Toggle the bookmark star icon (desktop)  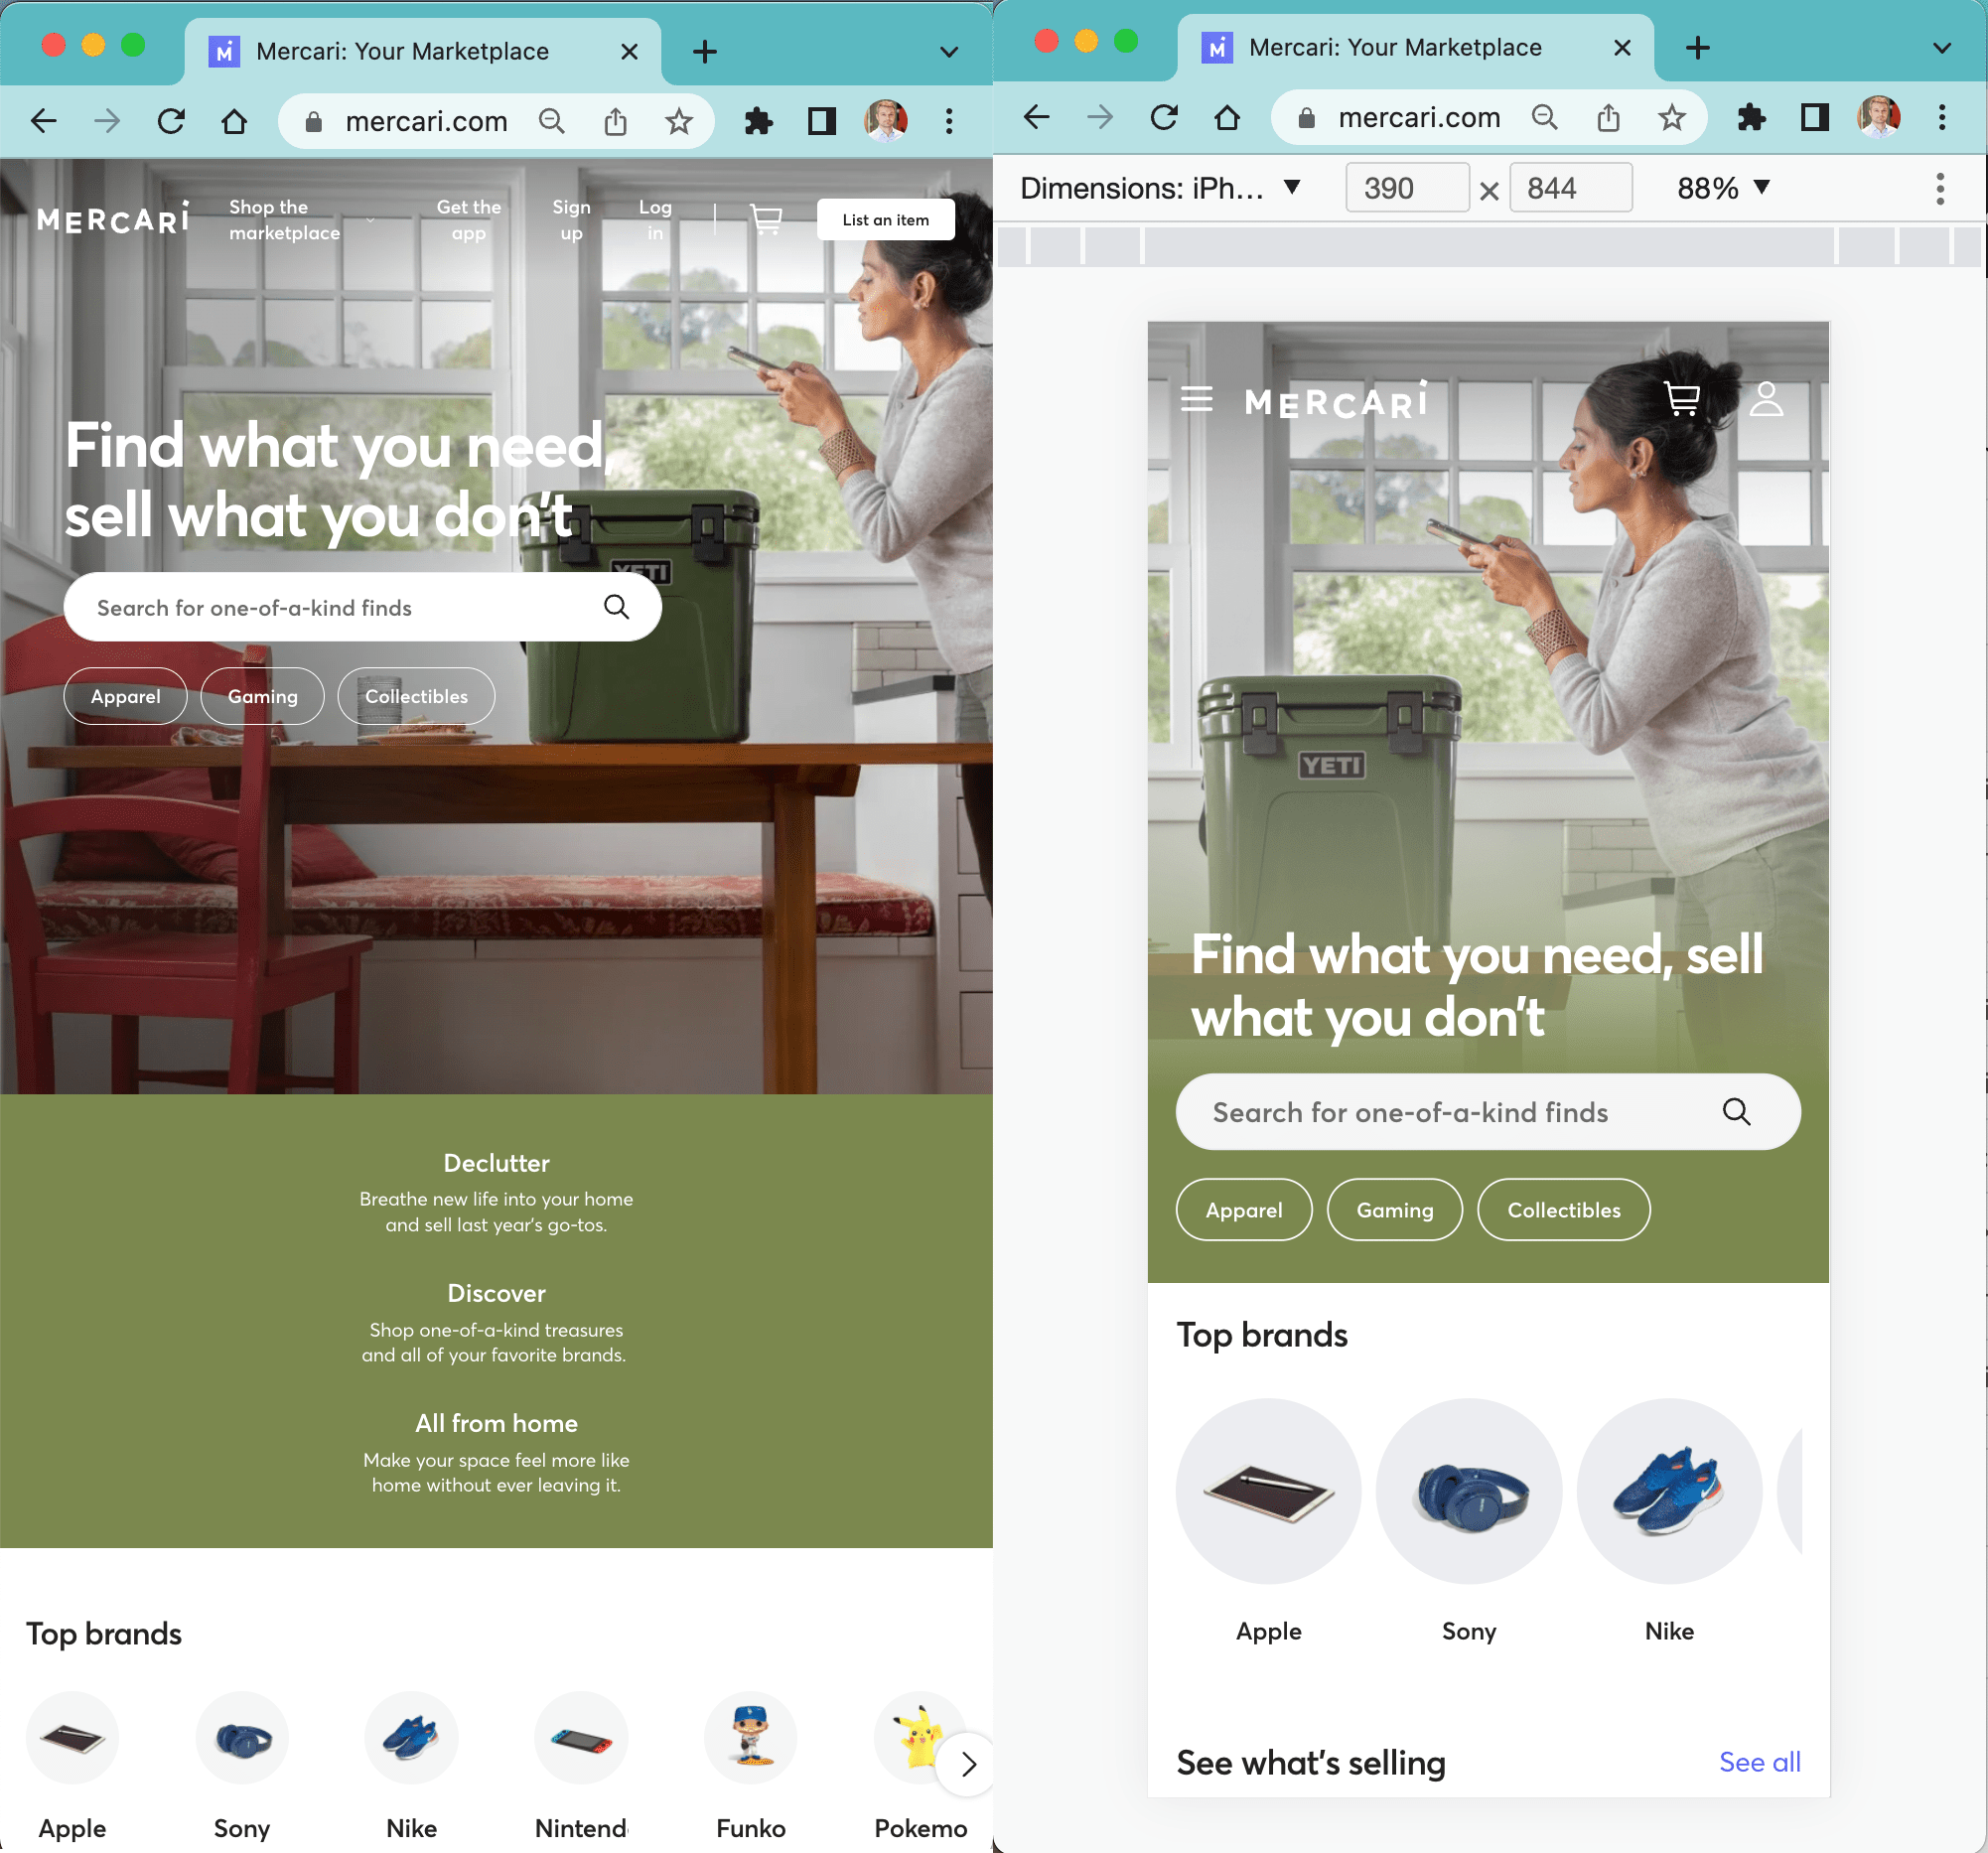coord(680,118)
